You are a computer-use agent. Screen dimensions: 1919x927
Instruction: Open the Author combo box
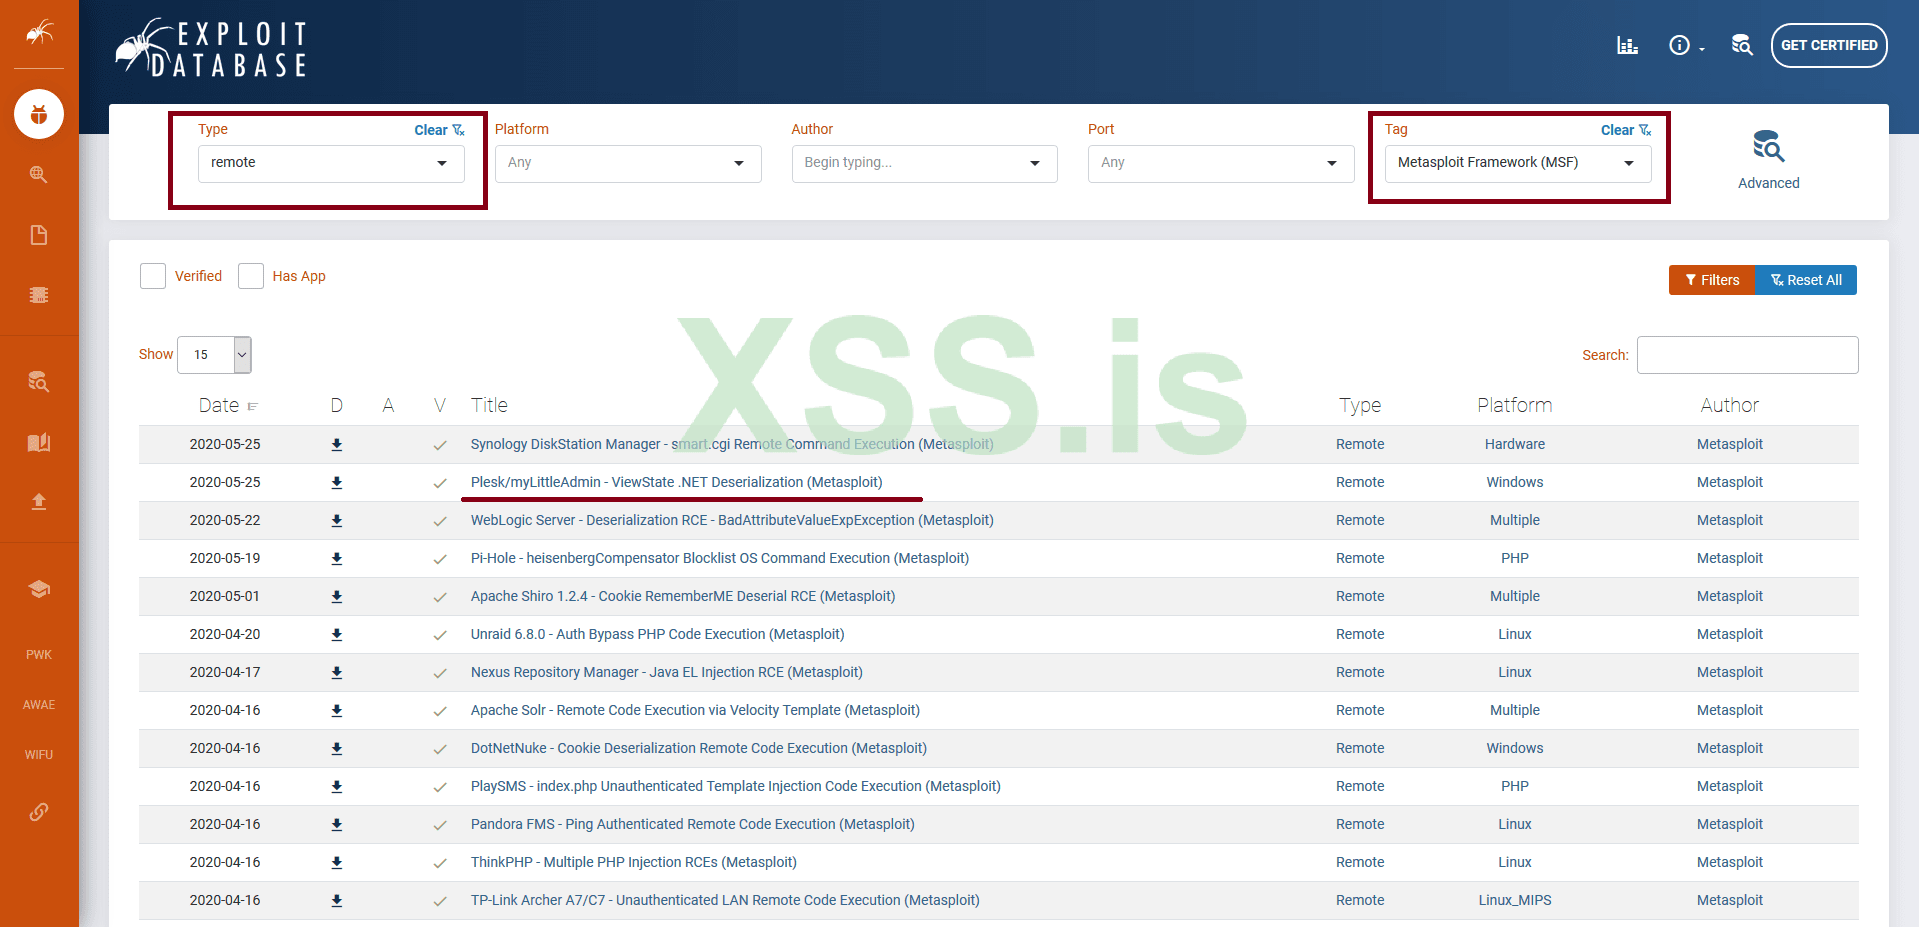[924, 163]
